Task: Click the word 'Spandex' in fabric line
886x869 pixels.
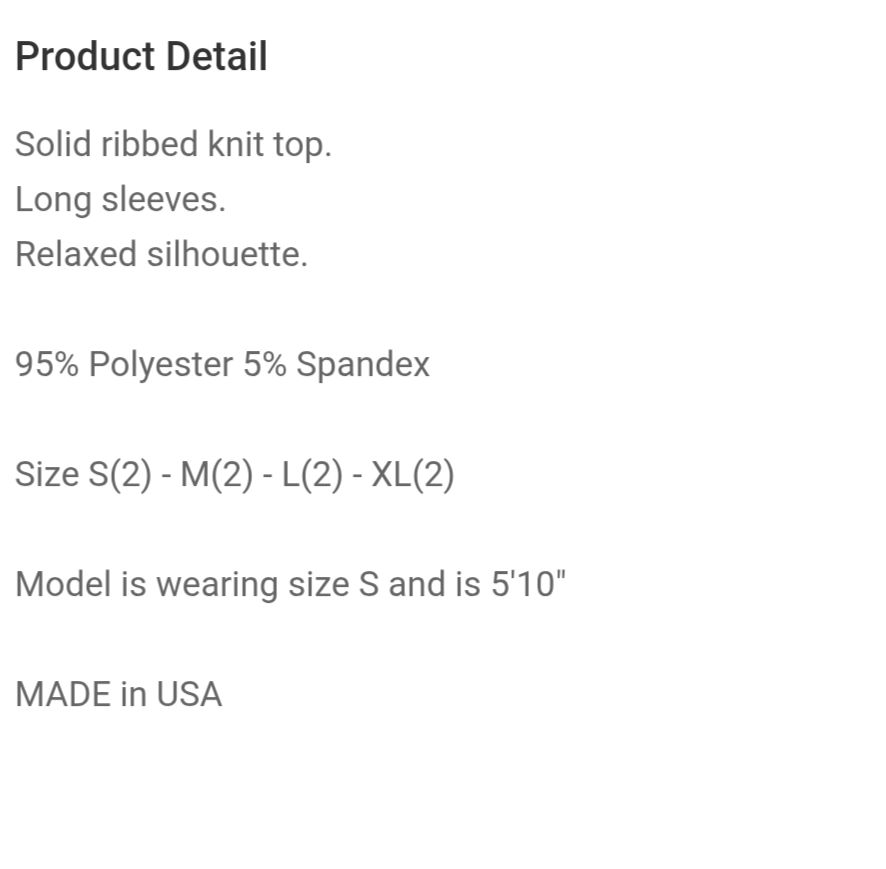Action: pyautogui.click(x=363, y=364)
